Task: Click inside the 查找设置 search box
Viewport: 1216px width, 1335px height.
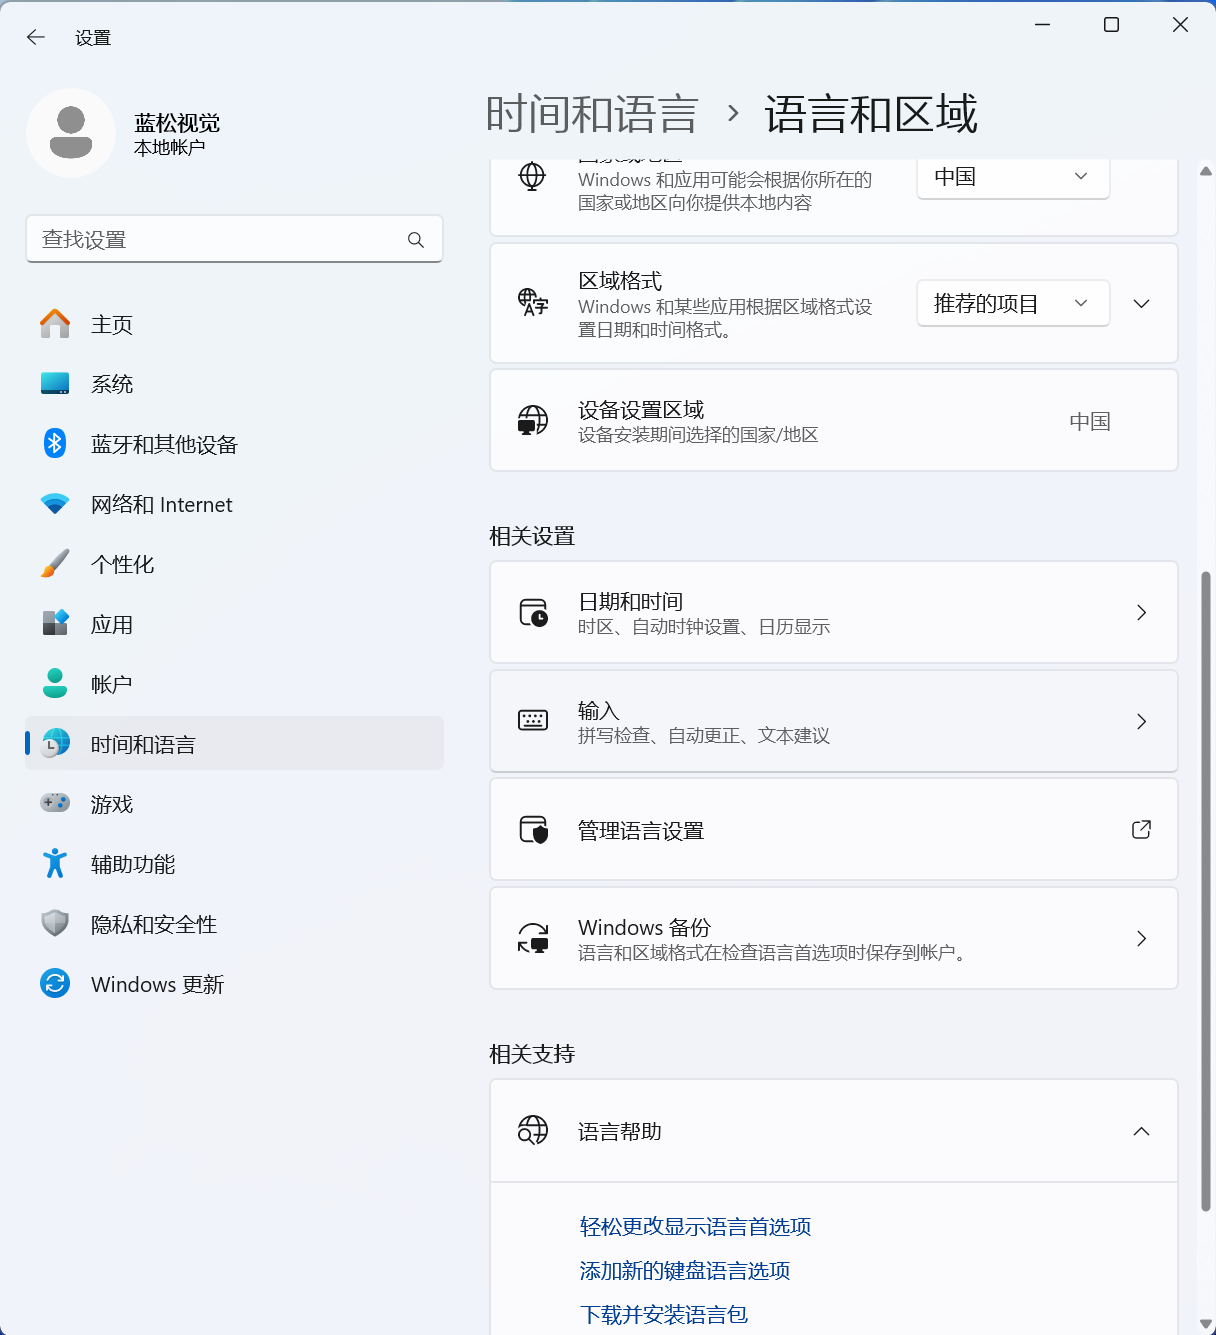Action: pos(200,240)
